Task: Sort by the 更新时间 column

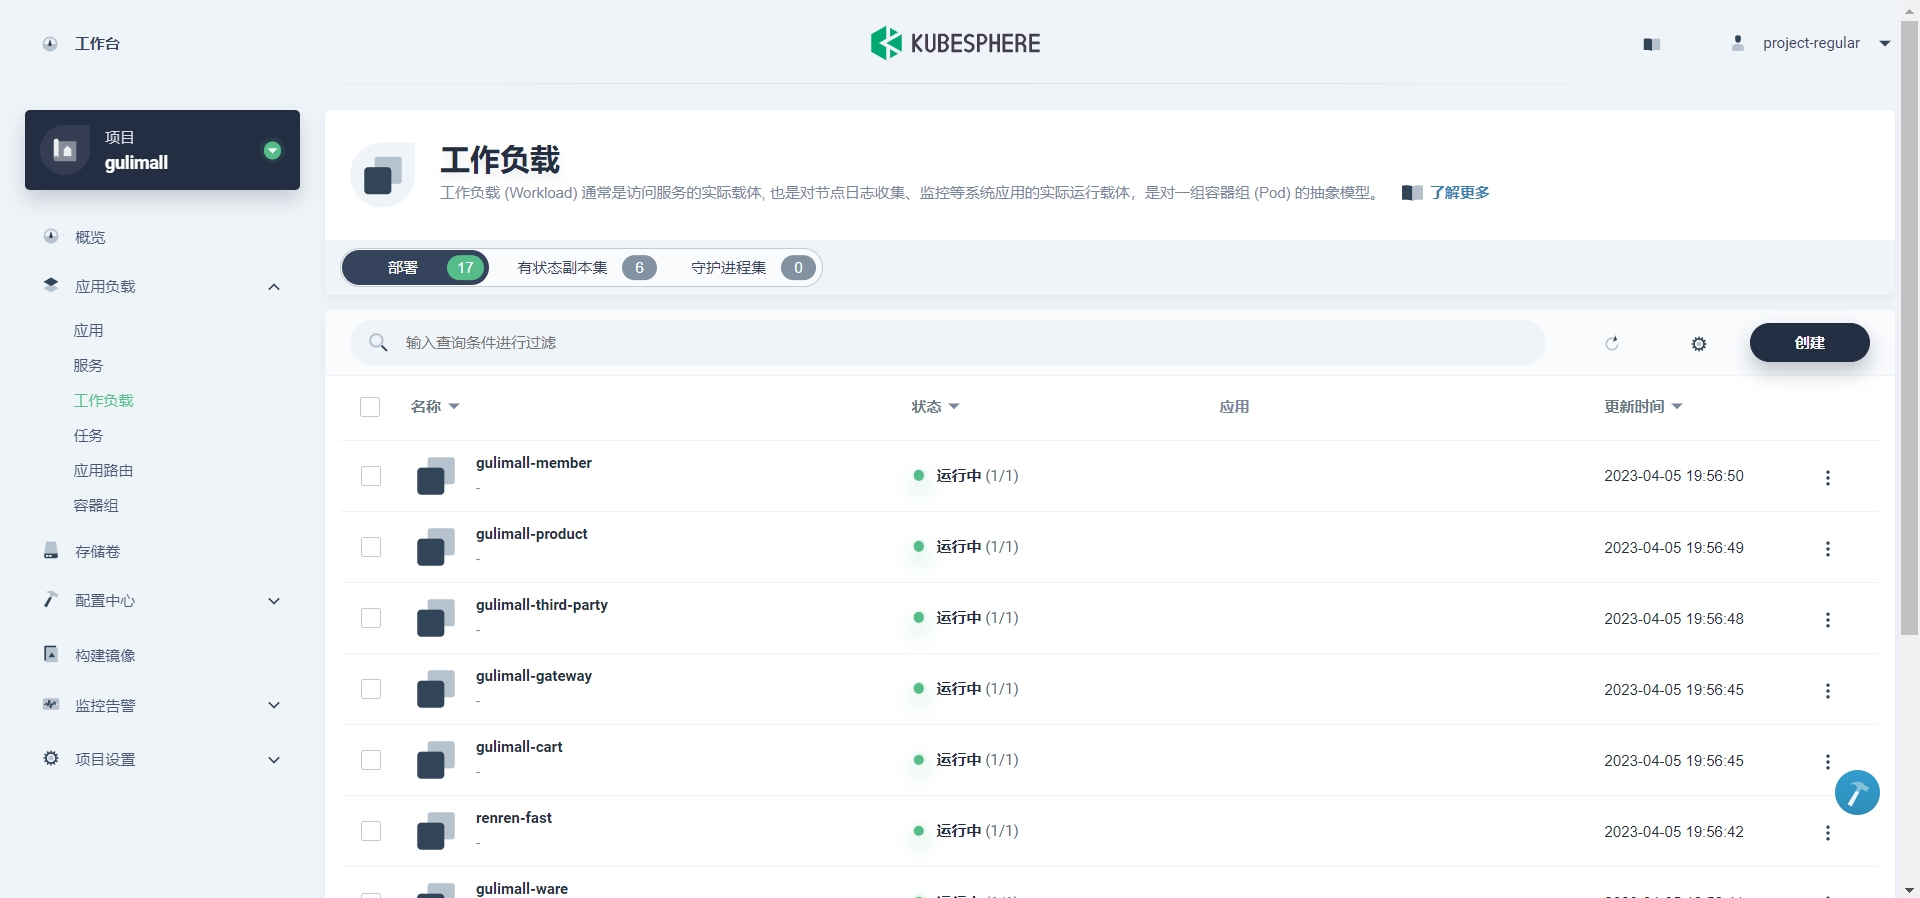Action: 1643,407
